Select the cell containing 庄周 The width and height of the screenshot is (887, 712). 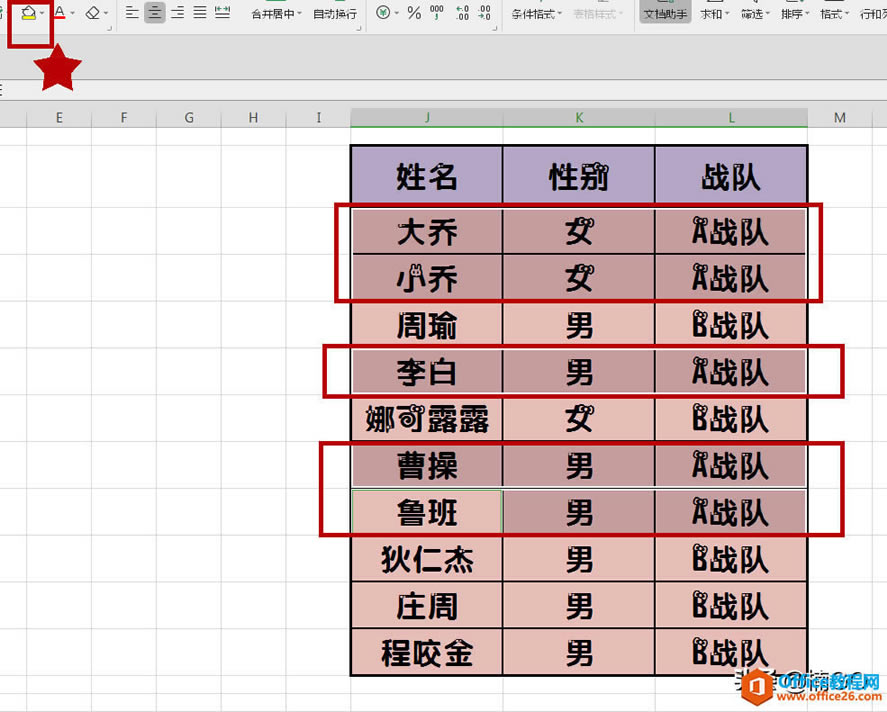(427, 606)
